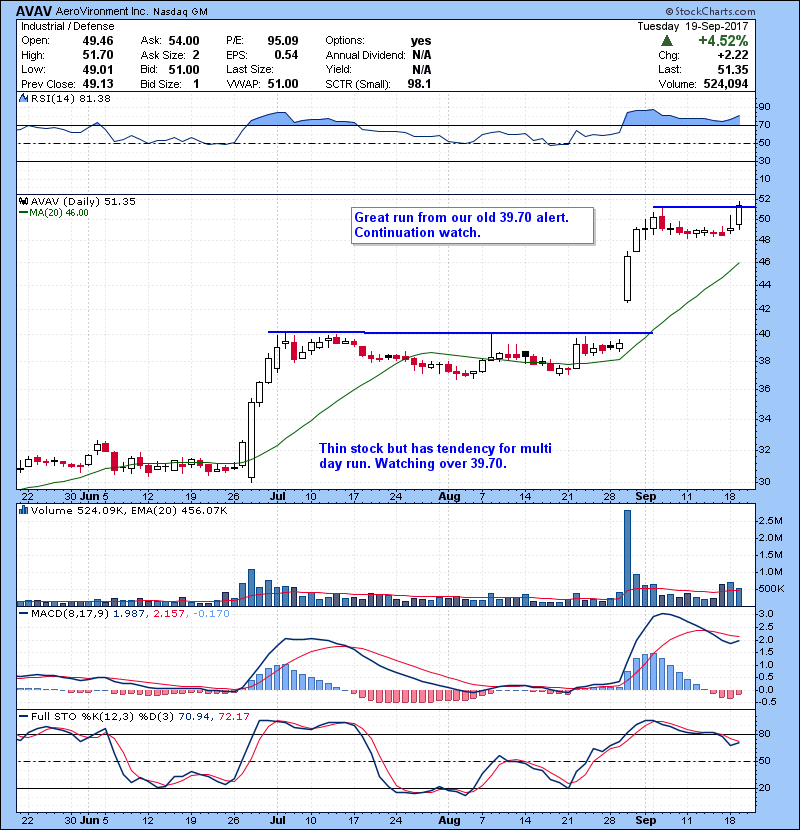Click the 'Thin stock but has tendency' annotation

pyautogui.click(x=435, y=456)
